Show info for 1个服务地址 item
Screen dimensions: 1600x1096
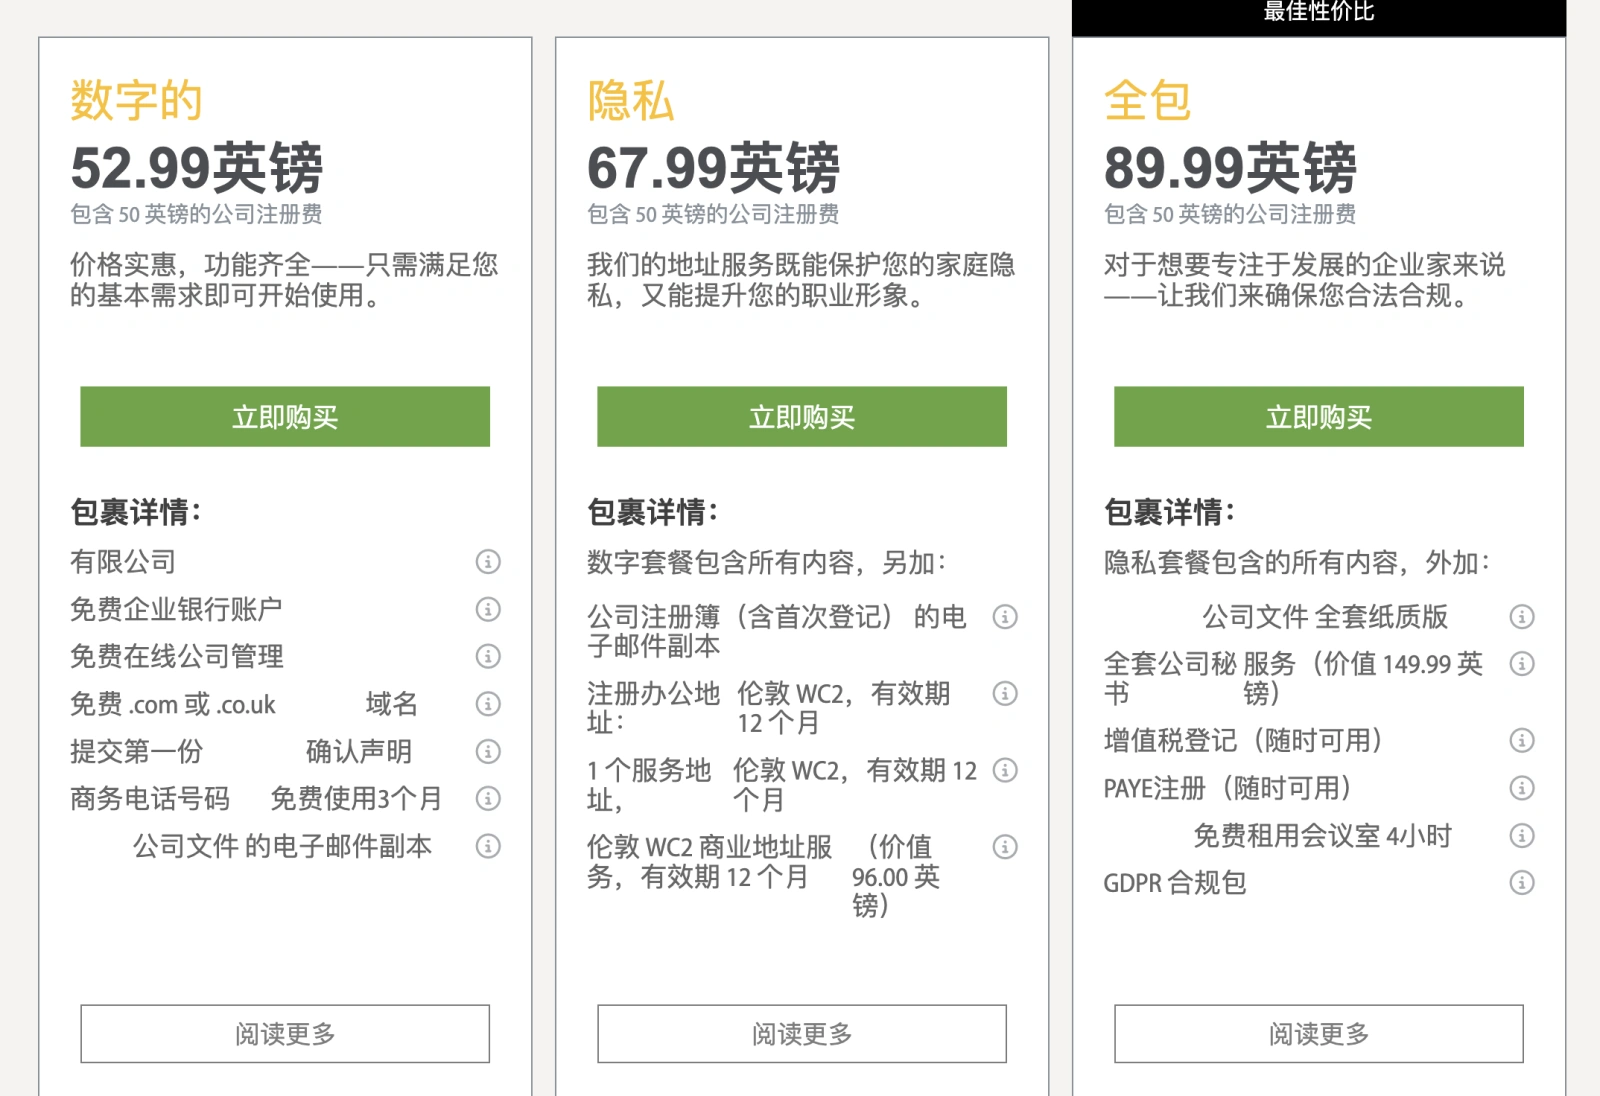1005,770
